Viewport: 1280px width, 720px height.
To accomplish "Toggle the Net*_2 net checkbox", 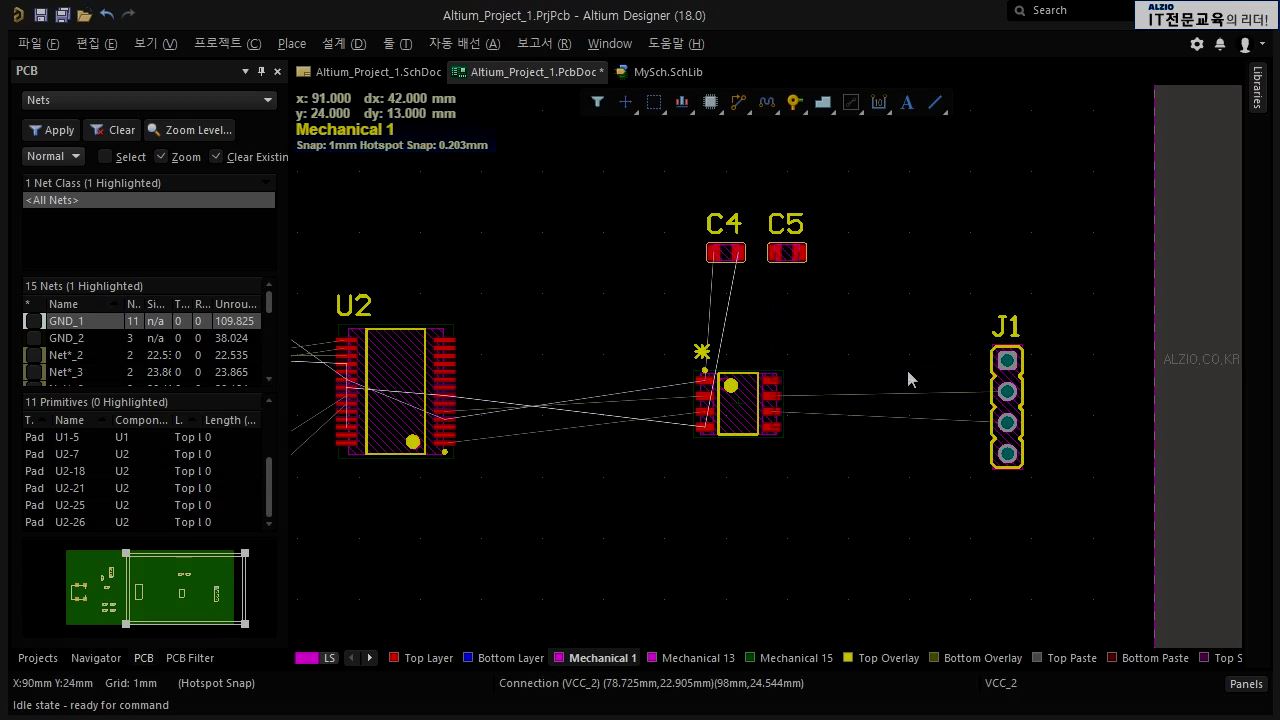I will (x=34, y=355).
